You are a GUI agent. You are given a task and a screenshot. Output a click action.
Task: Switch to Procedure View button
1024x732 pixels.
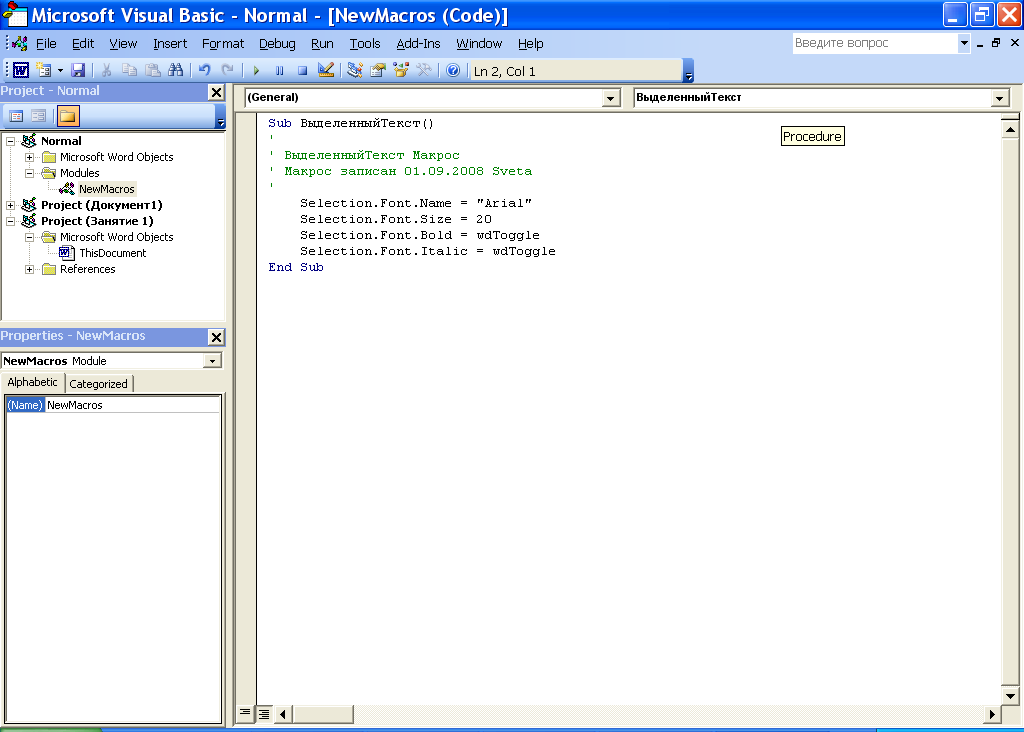click(x=244, y=712)
